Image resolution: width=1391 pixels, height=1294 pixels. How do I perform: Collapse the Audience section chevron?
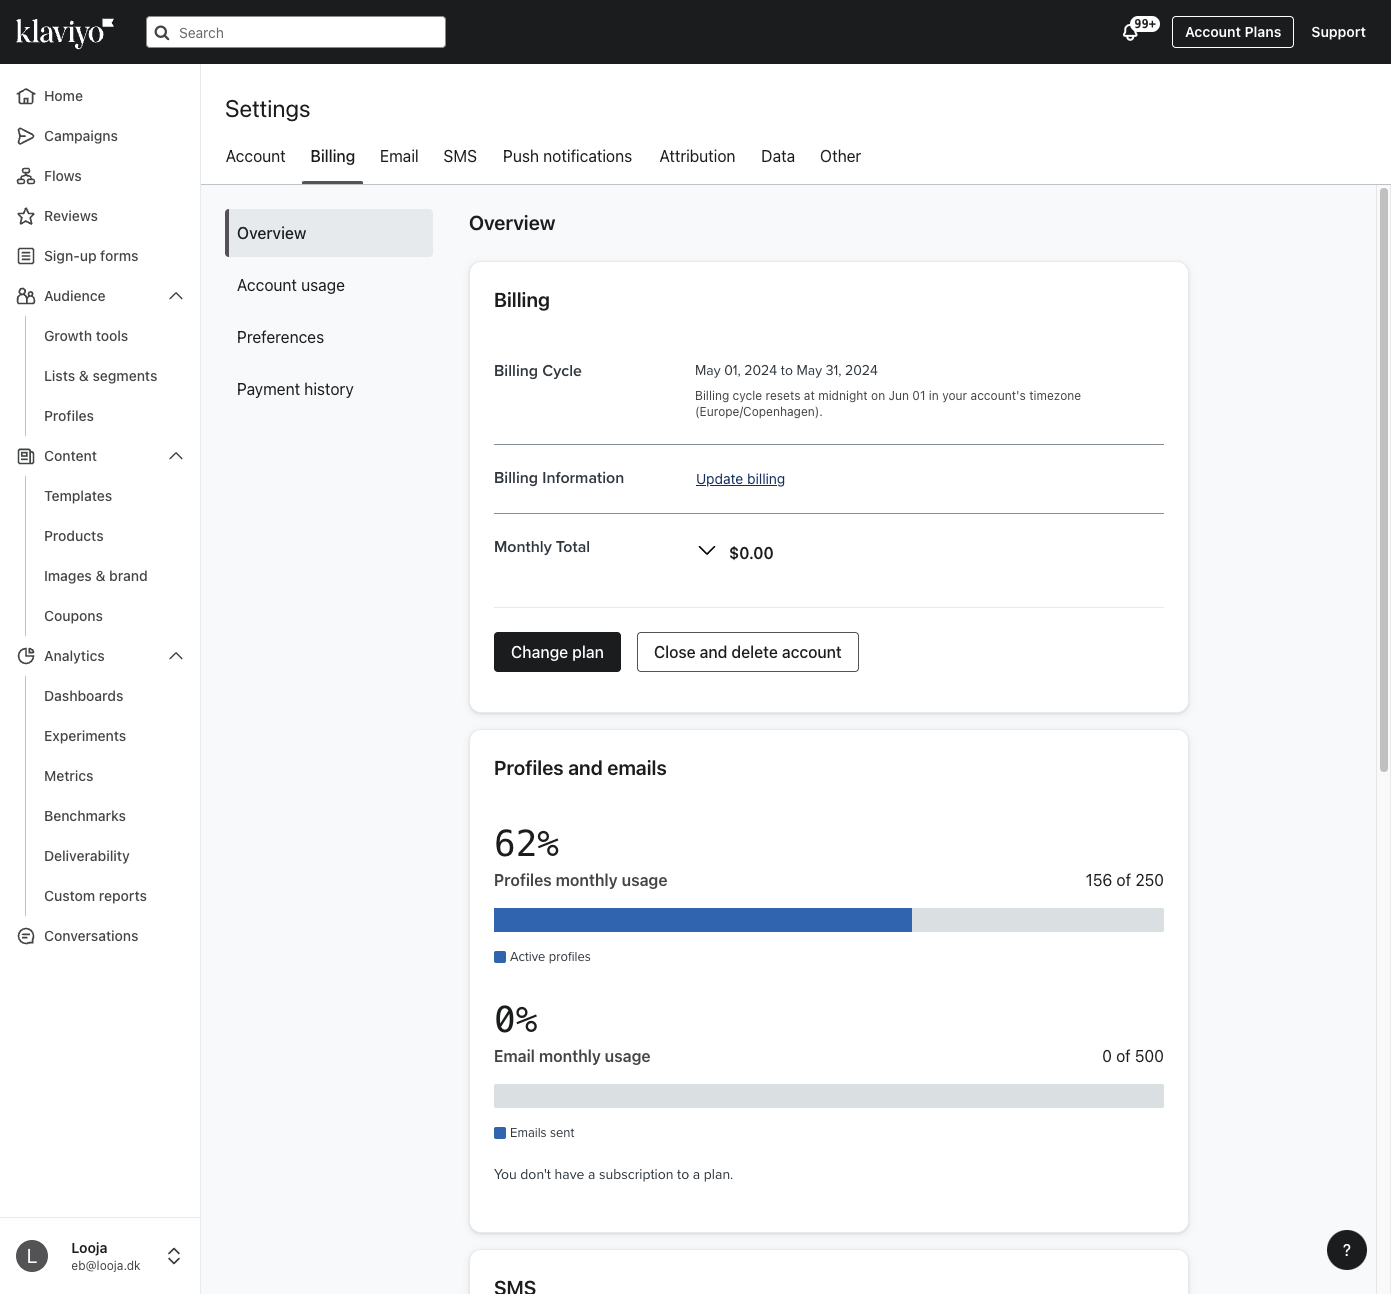pyautogui.click(x=176, y=296)
